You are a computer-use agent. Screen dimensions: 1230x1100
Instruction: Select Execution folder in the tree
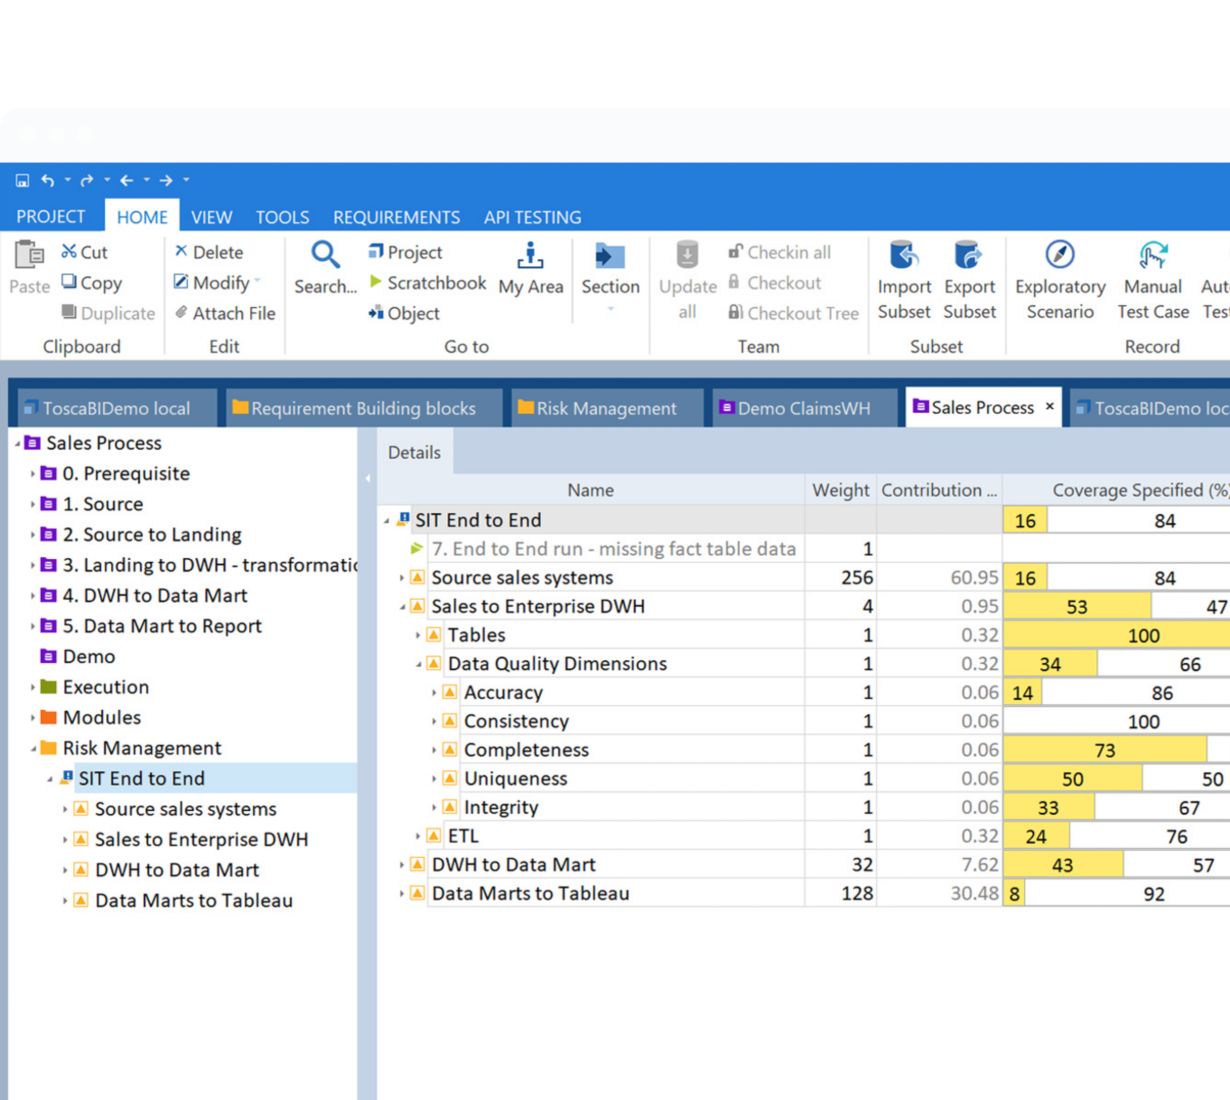tap(105, 687)
